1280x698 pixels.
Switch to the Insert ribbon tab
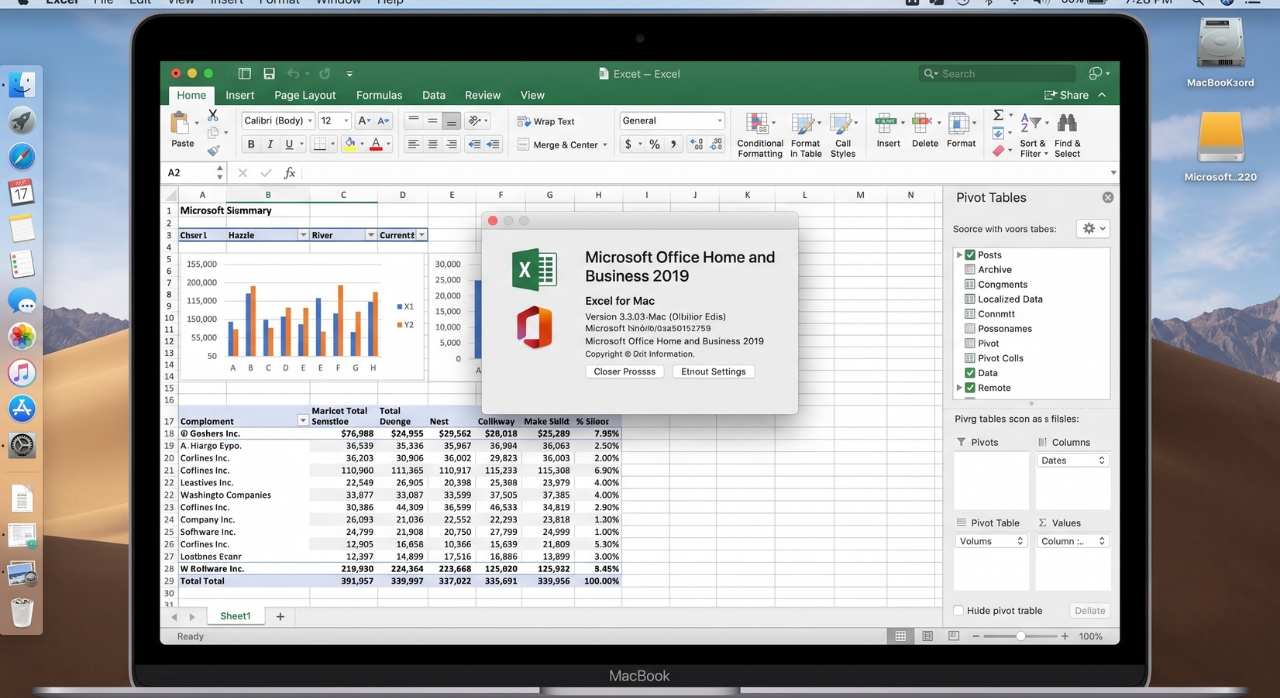coord(240,96)
